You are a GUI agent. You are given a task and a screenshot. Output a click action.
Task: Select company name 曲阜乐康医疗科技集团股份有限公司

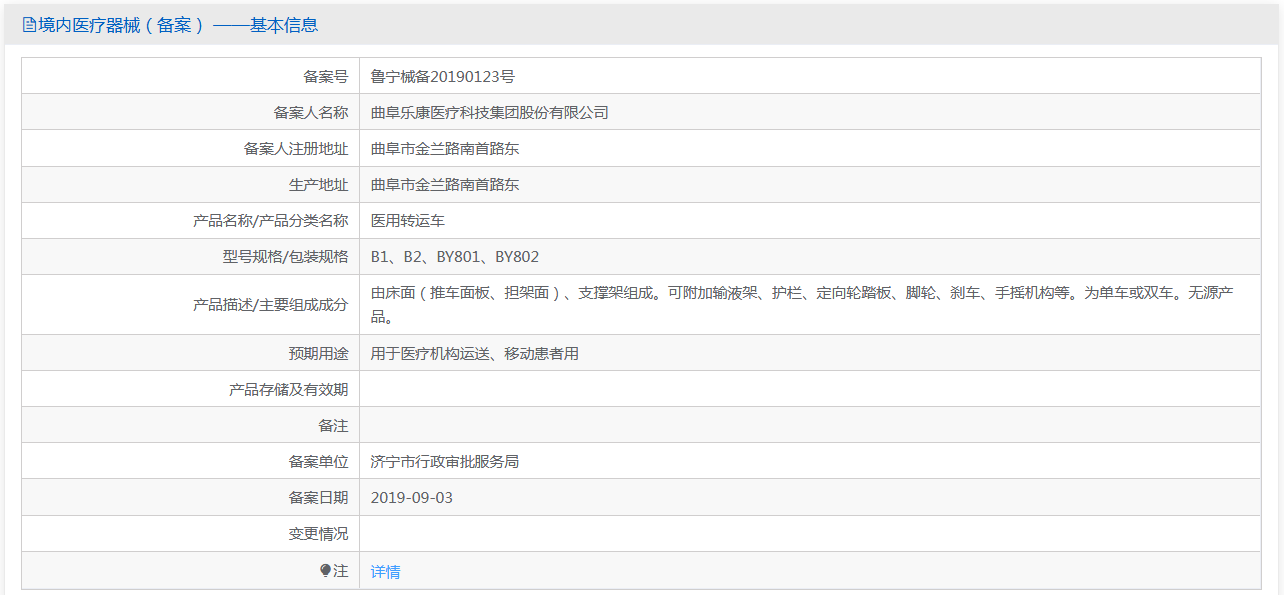[489, 112]
